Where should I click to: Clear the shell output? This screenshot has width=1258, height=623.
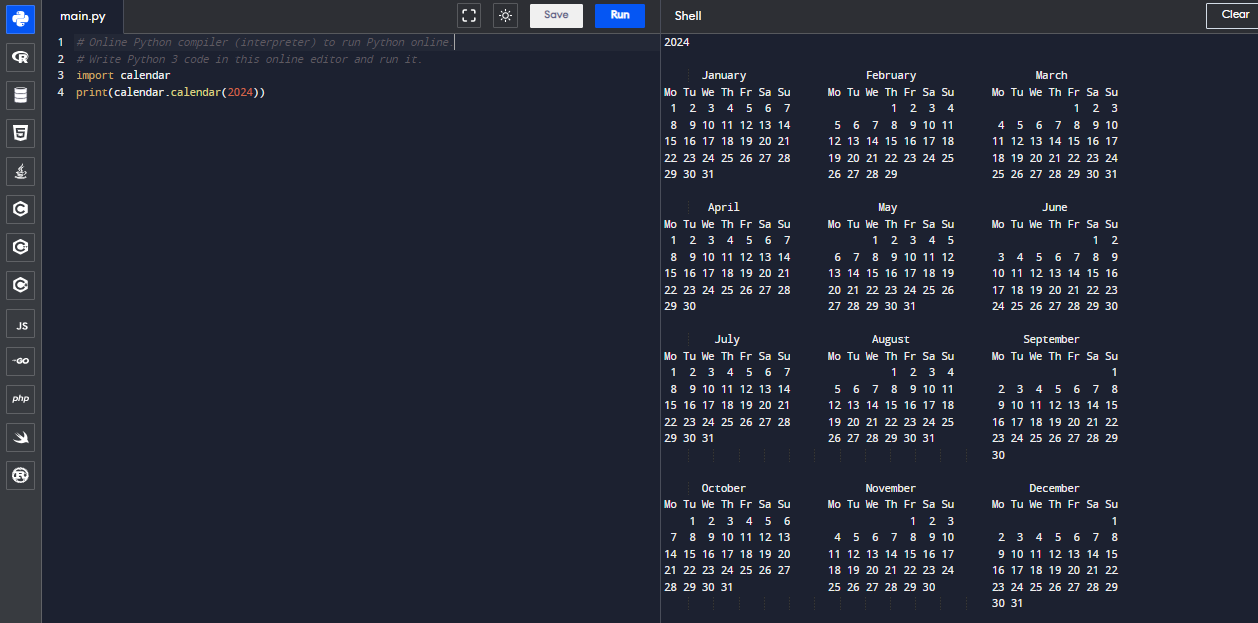(x=1234, y=15)
